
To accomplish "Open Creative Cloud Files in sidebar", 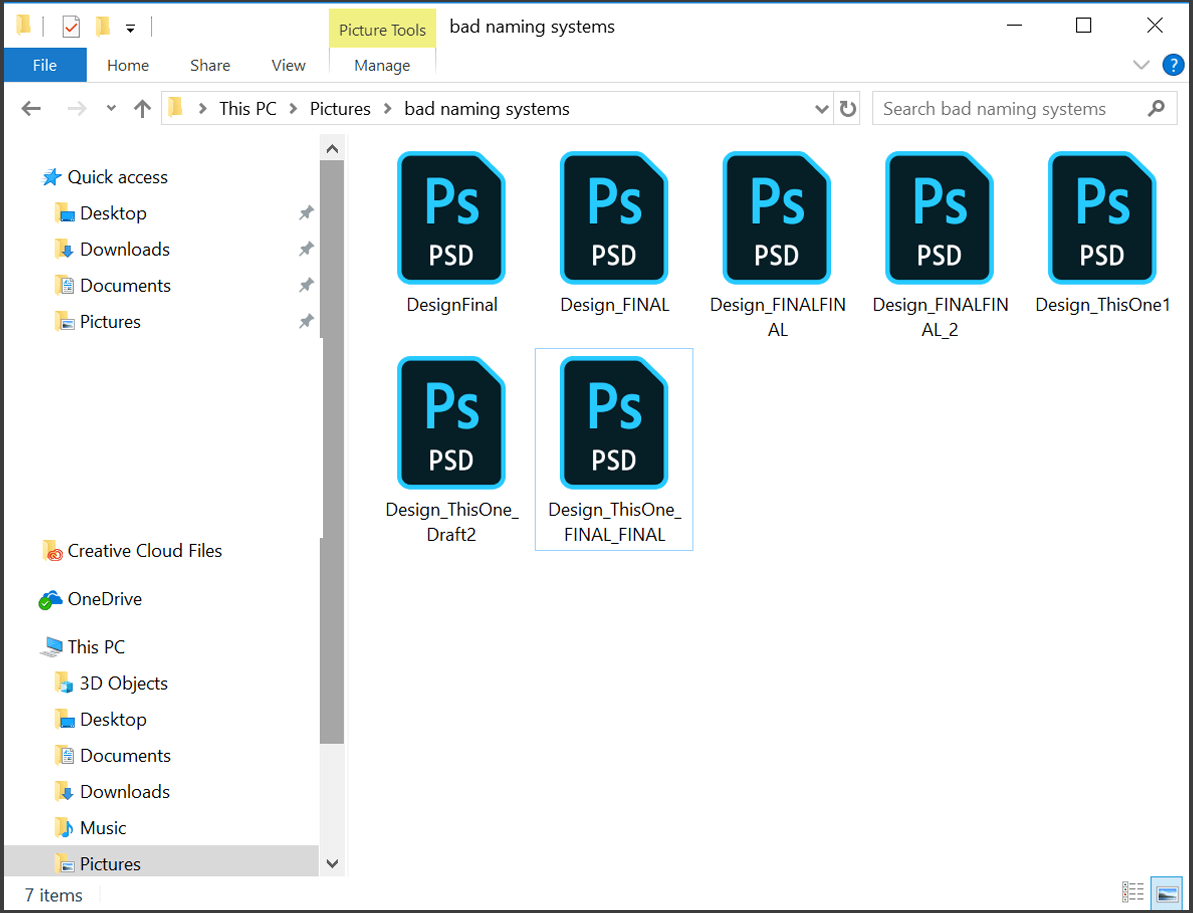I will click(144, 551).
